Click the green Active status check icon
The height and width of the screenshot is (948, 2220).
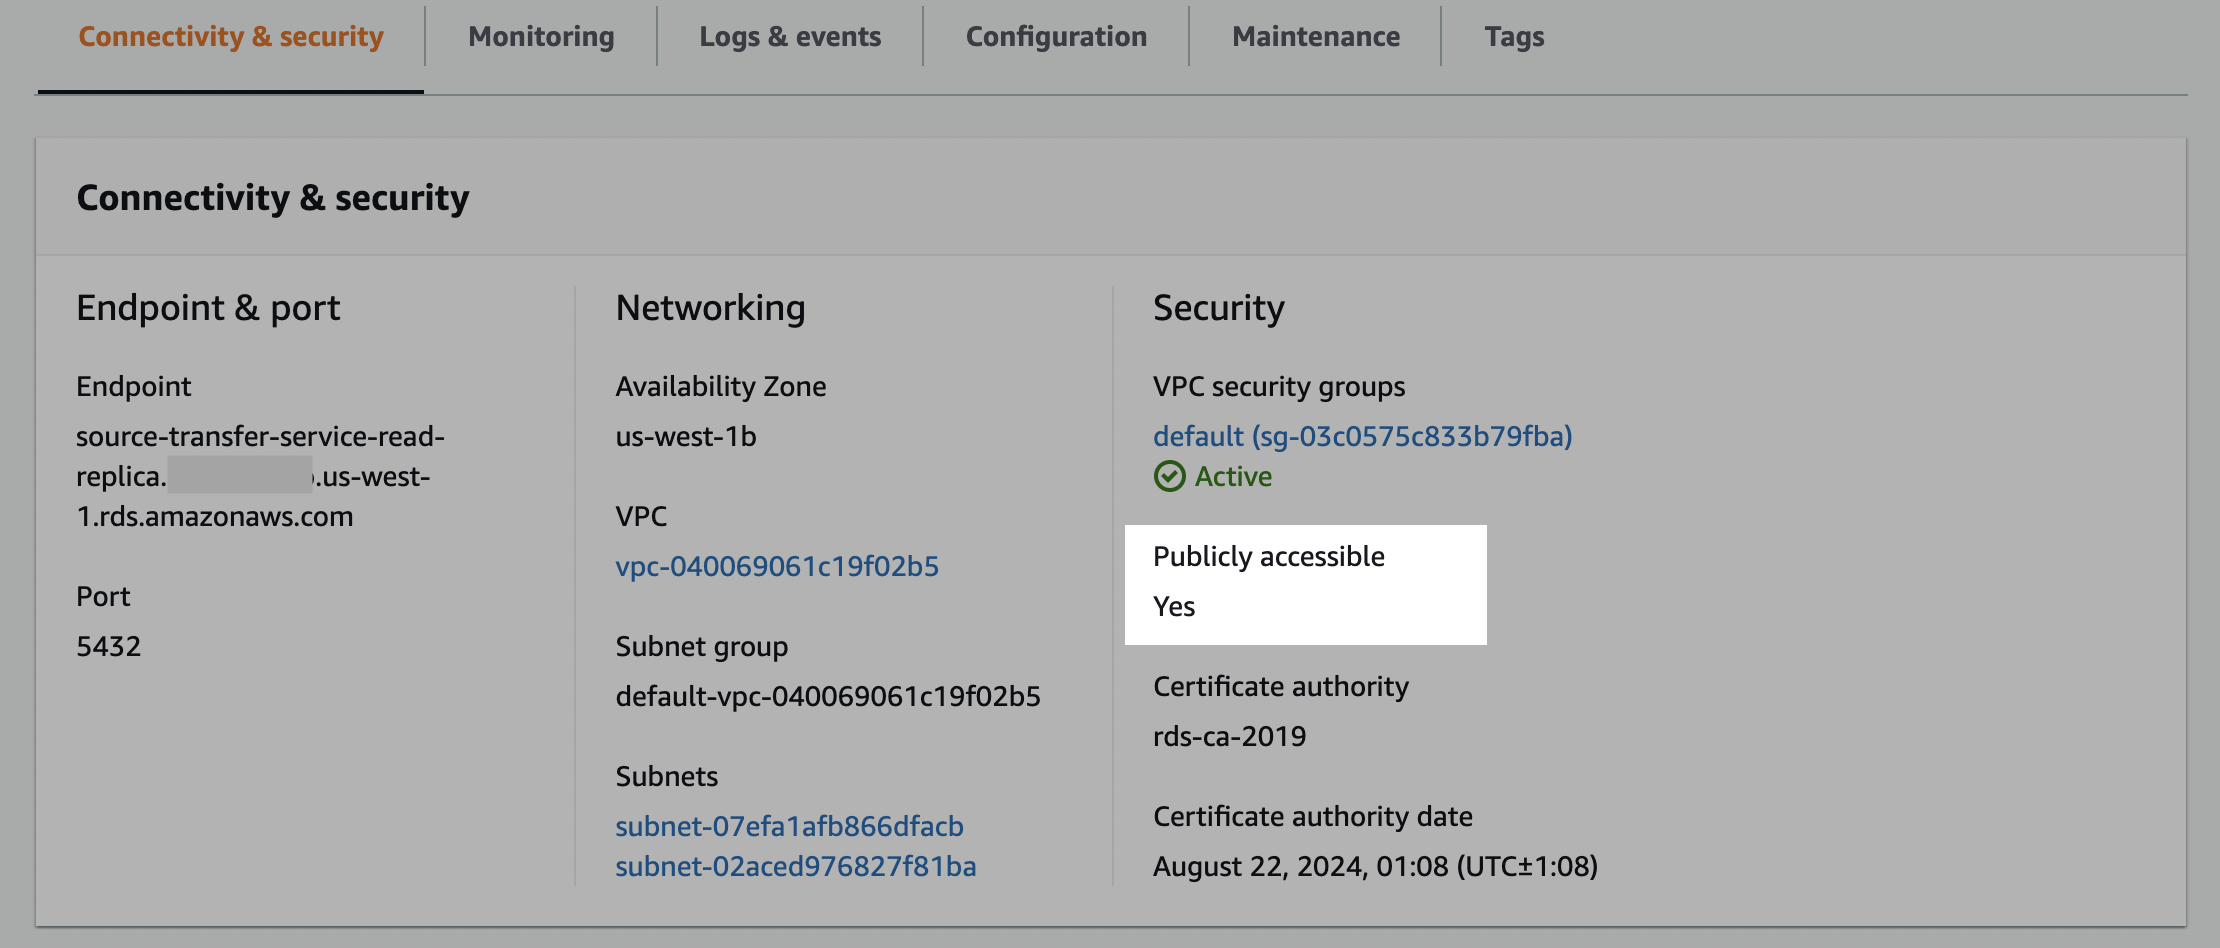pos(1169,476)
